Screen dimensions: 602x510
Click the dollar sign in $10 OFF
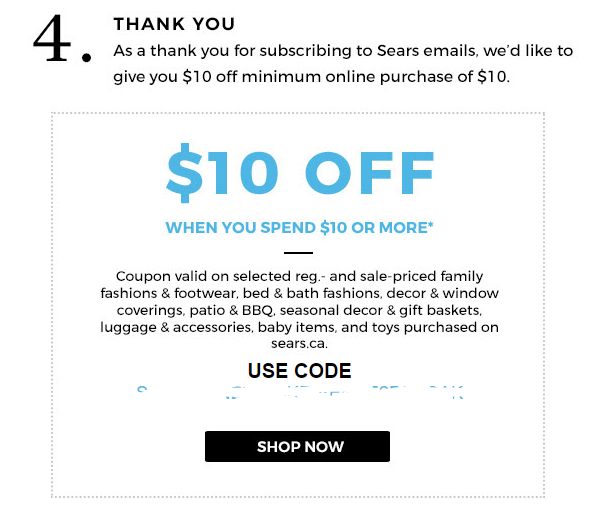pos(185,173)
